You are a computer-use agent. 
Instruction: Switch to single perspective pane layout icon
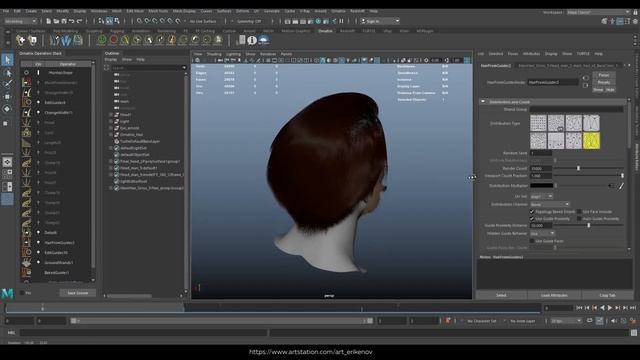click(x=7, y=162)
